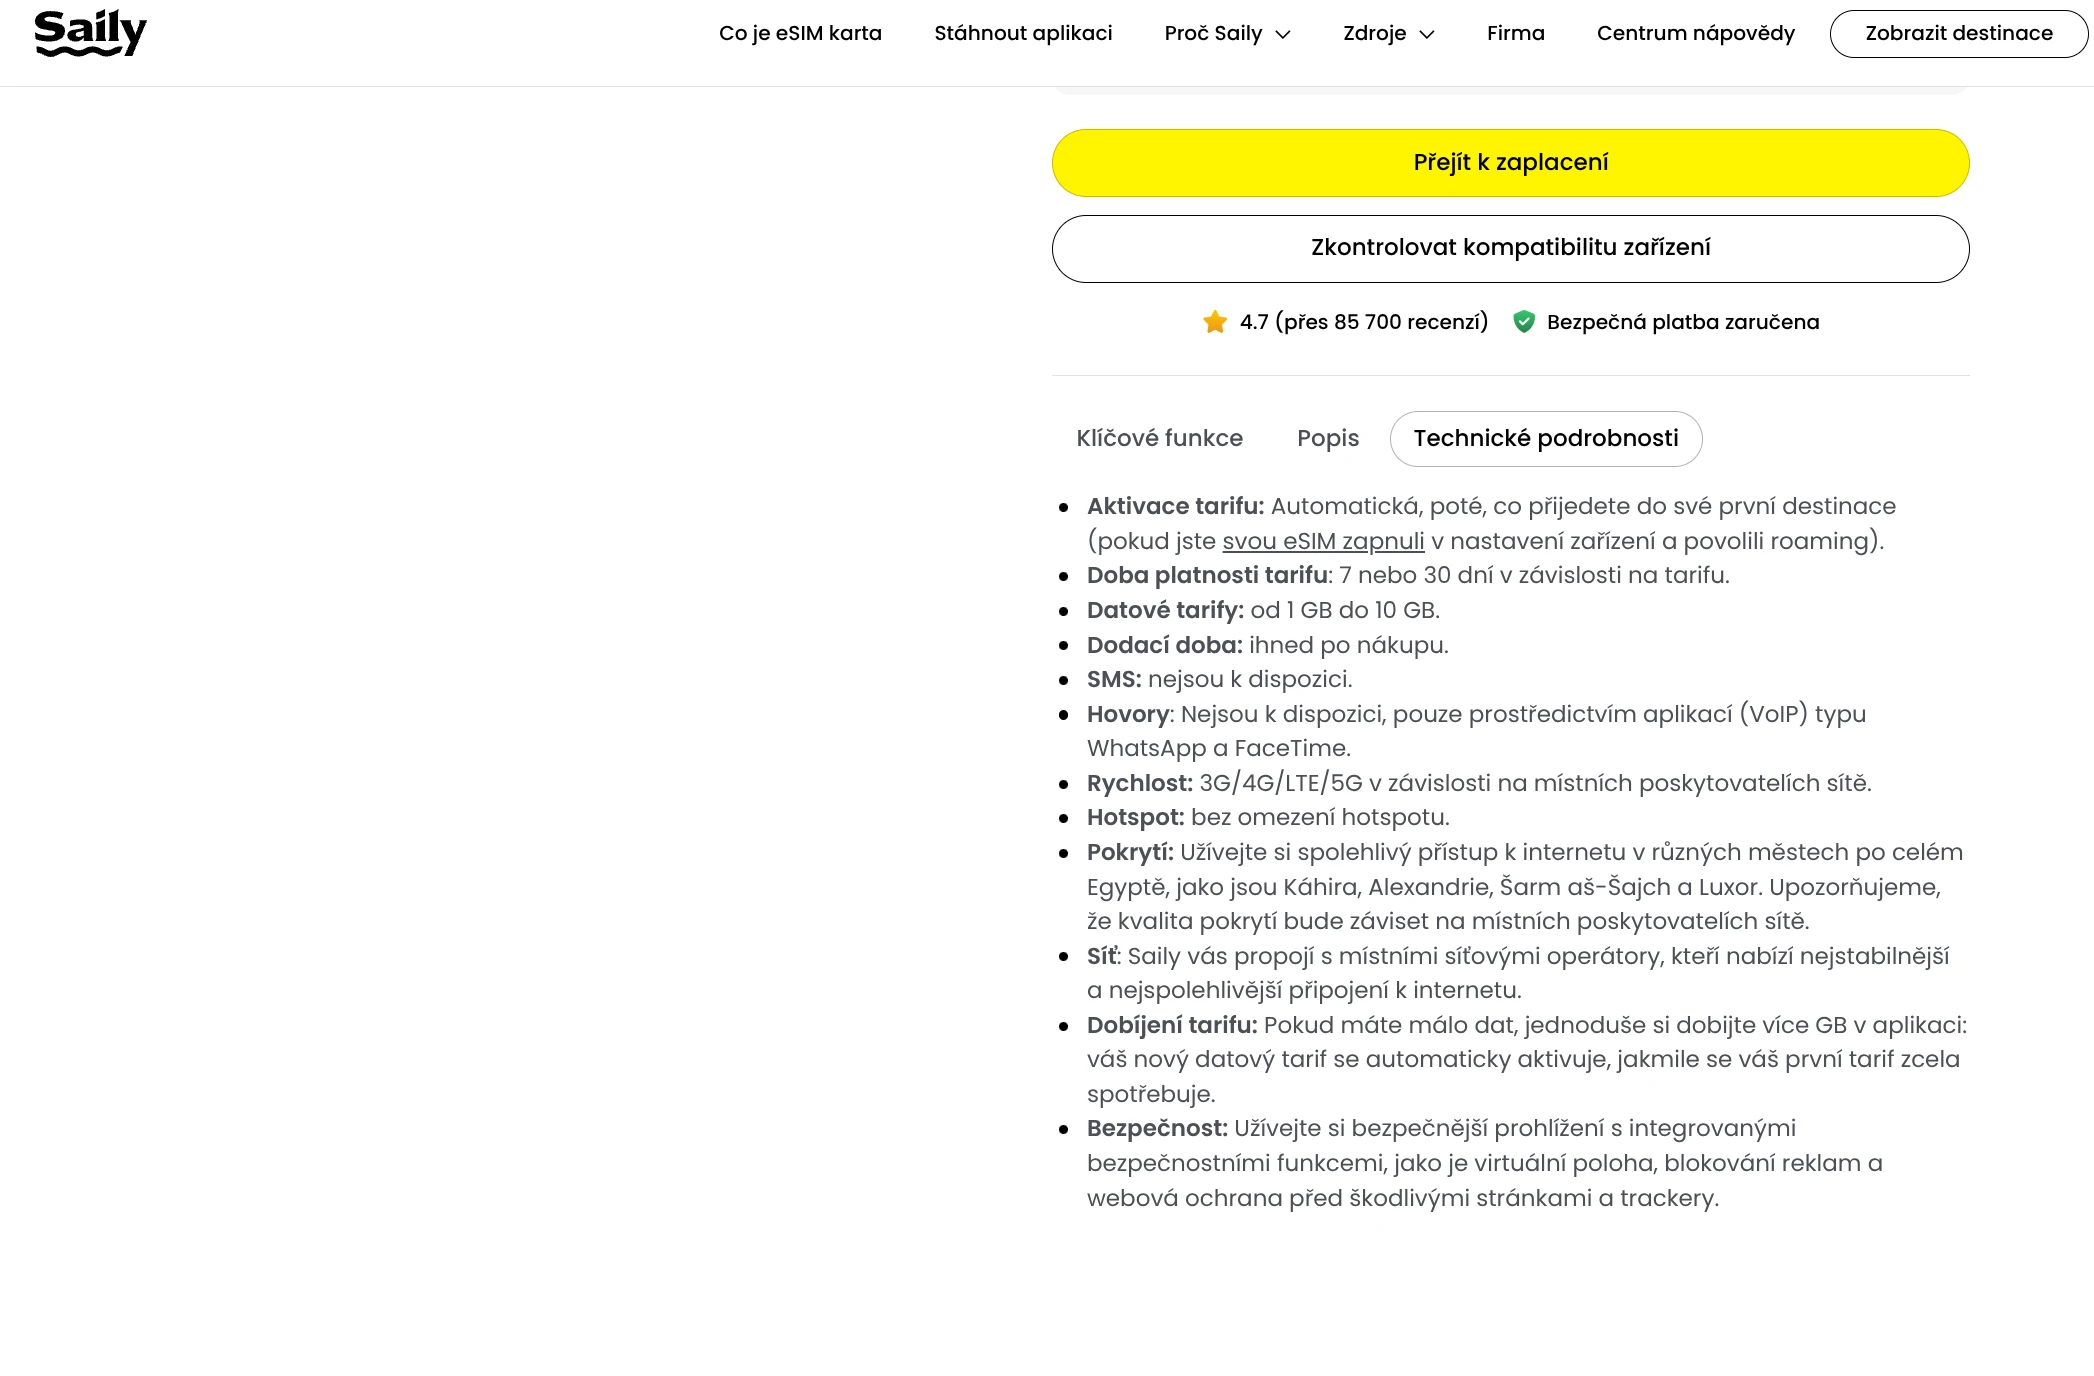The width and height of the screenshot is (2094, 1376).
Task: Click Přejít k zaplacení button
Action: click(x=1510, y=163)
